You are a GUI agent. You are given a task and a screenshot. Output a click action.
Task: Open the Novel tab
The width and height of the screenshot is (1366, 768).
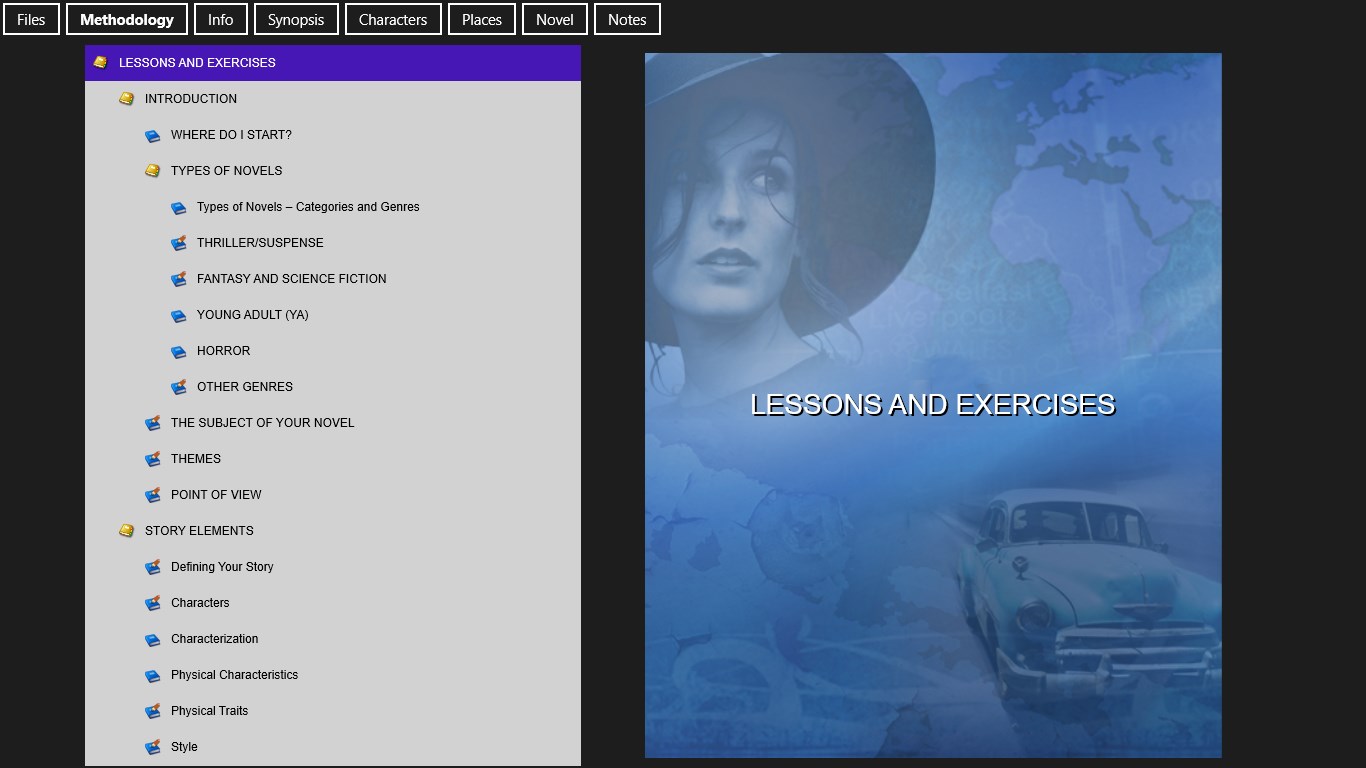pyautogui.click(x=554, y=19)
